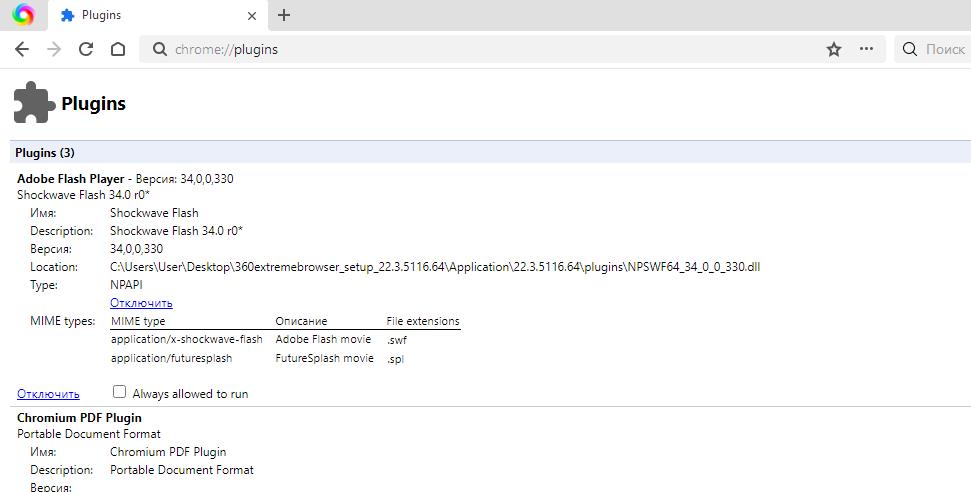Click the Chromium PDF Plugin heading
The width and height of the screenshot is (971, 492).
tap(79, 418)
